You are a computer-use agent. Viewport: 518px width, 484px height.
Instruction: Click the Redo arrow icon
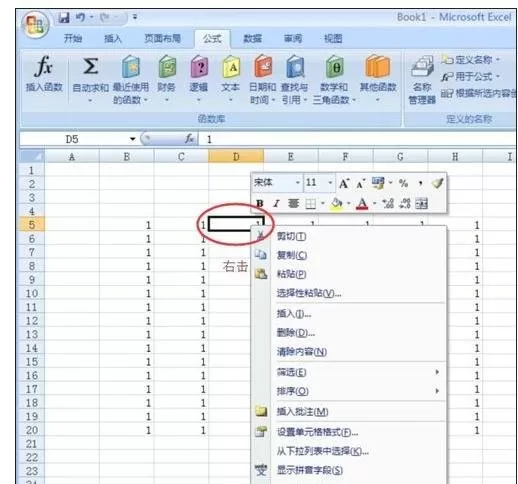104,17
